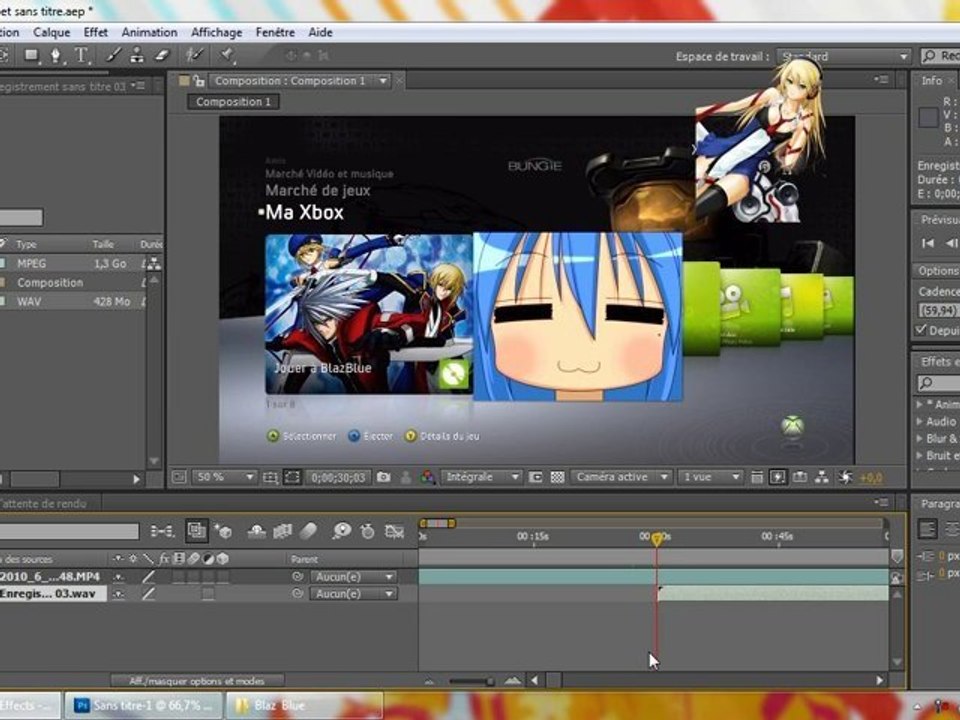
Task: Open the Composition : Composition 1 viewer dropdown
Action: click(x=300, y=81)
